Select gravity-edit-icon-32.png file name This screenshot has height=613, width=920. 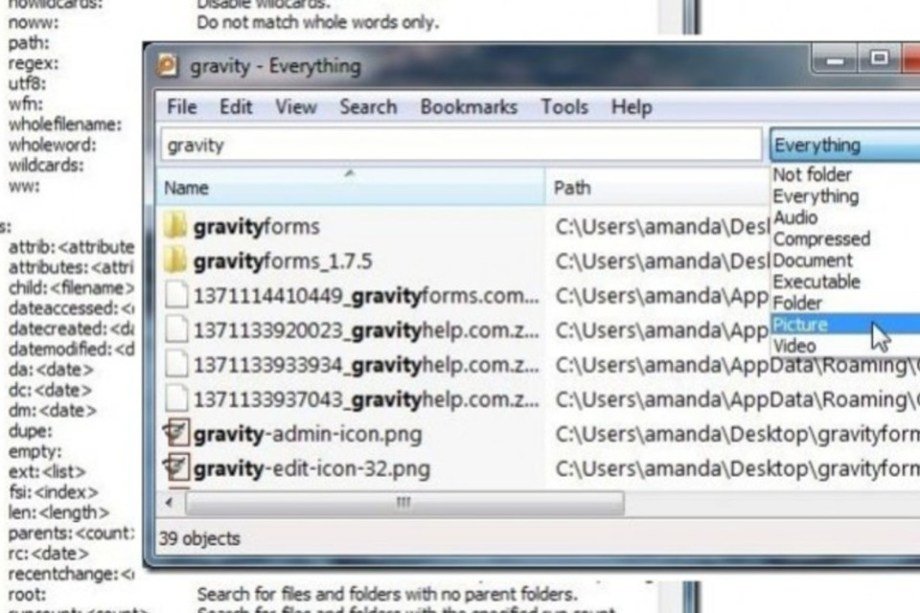pos(312,469)
